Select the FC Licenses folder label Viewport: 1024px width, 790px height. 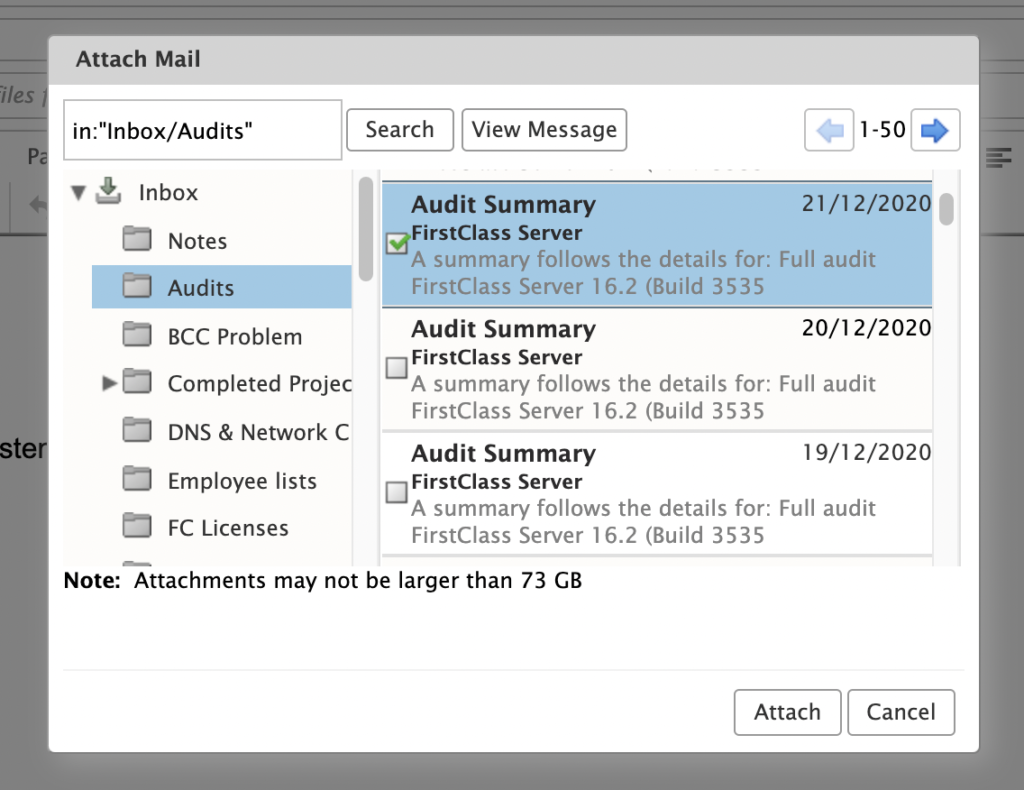228,528
